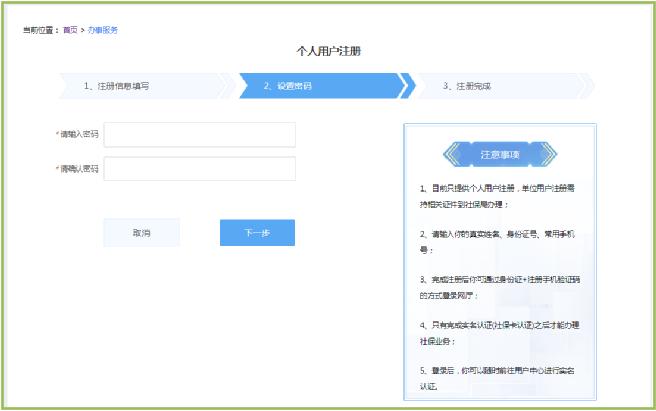Click the 下一步 next button
The height and width of the screenshot is (411, 656).
(257, 232)
